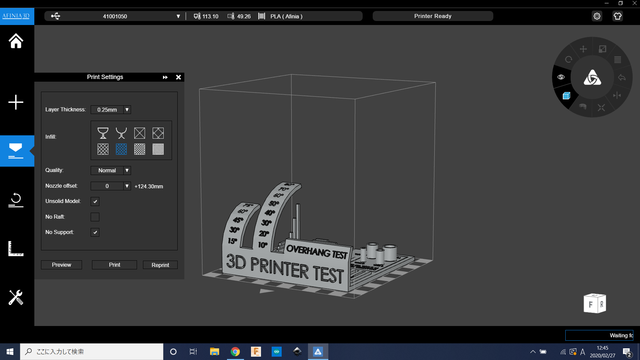This screenshot has width=640, height=360.
Task: Choose the hollow cup shell infill
Action: click(103, 133)
